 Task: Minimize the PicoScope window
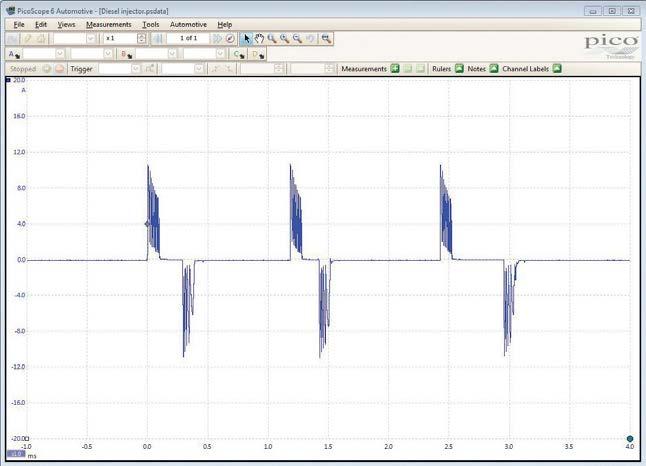pyautogui.click(x=593, y=11)
